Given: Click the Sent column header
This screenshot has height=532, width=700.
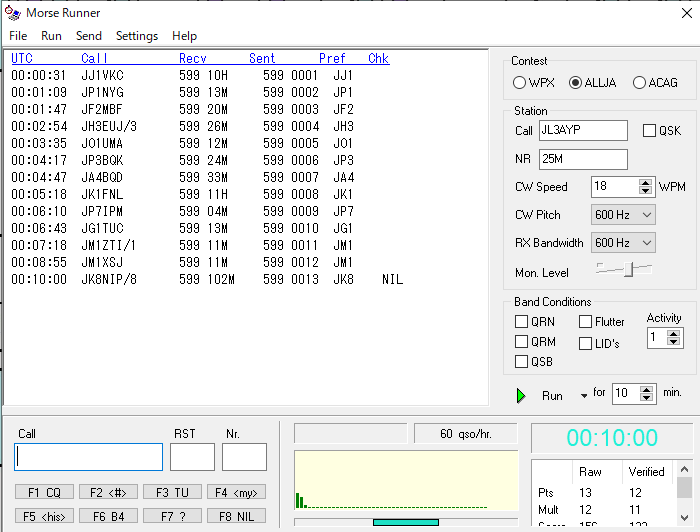Looking at the screenshot, I should tap(262, 58).
